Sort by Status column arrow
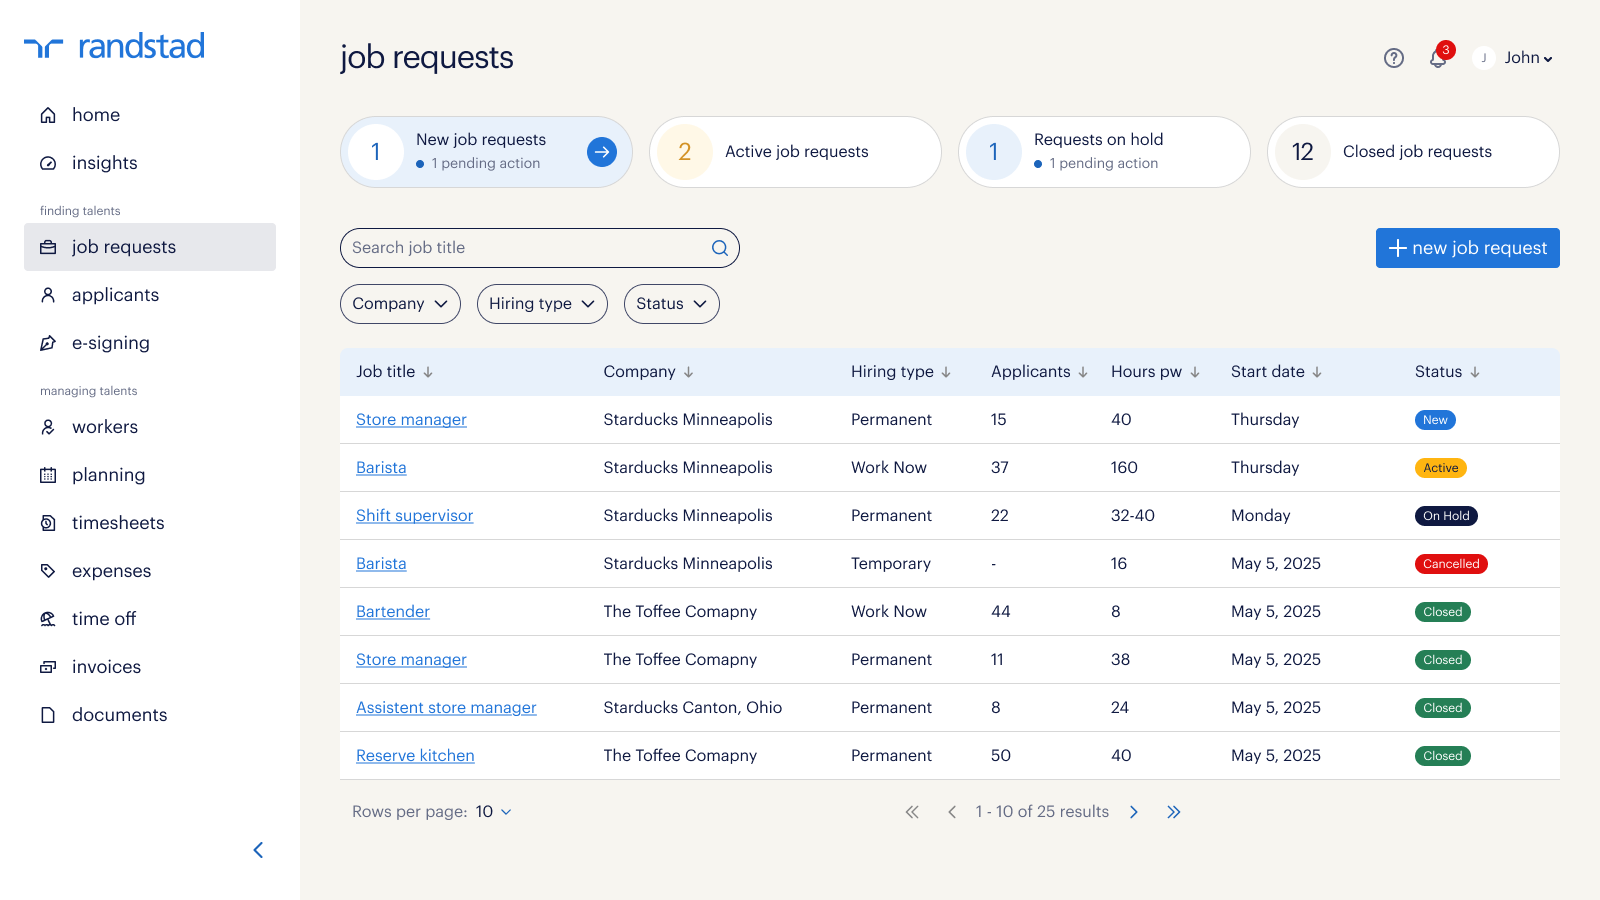Image resolution: width=1600 pixels, height=900 pixels. click(1475, 372)
